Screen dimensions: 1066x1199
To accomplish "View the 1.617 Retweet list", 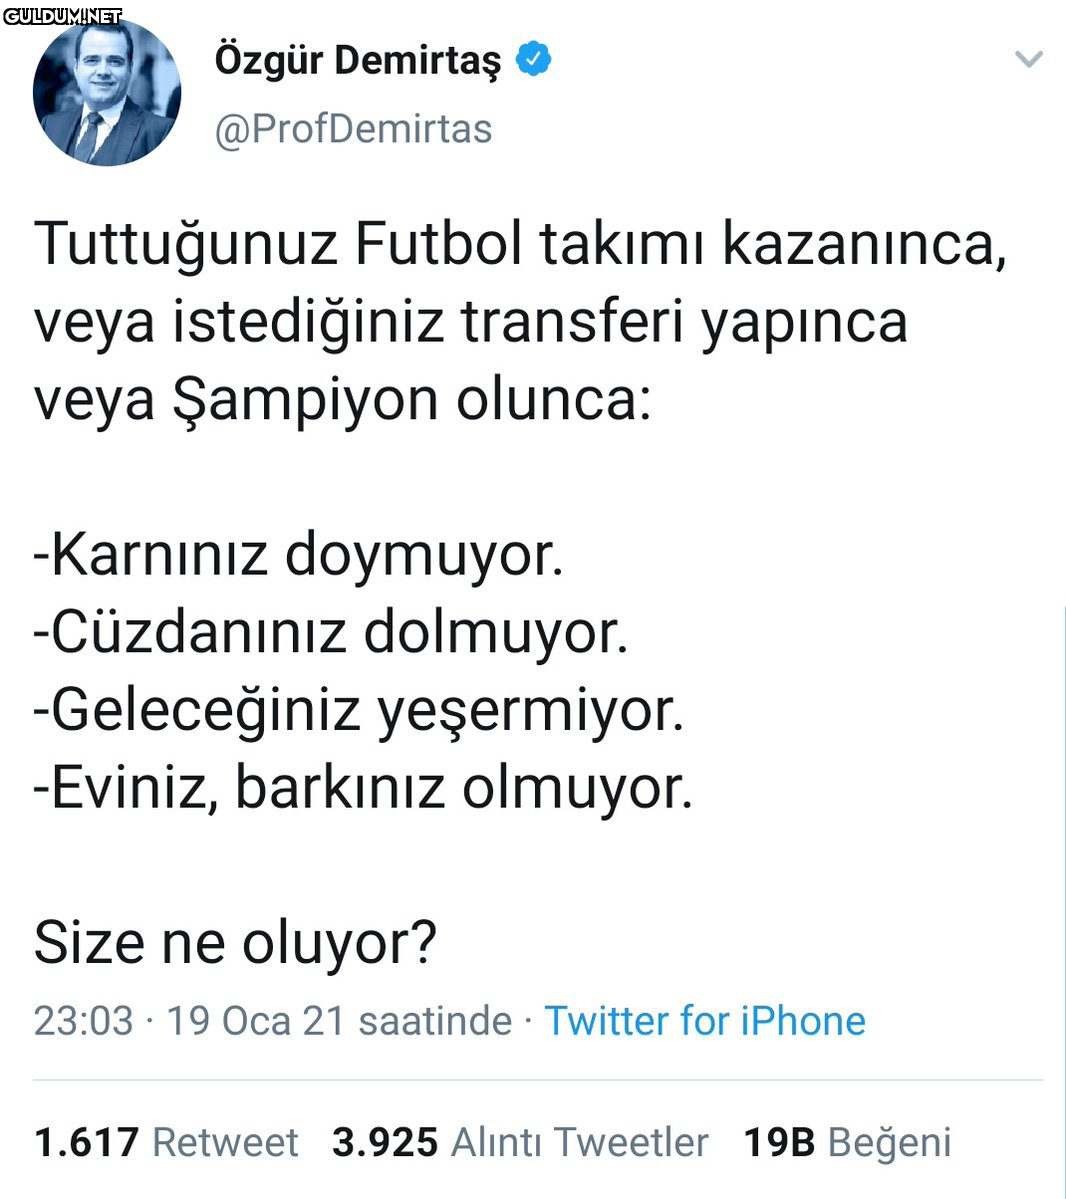I will coord(166,1142).
